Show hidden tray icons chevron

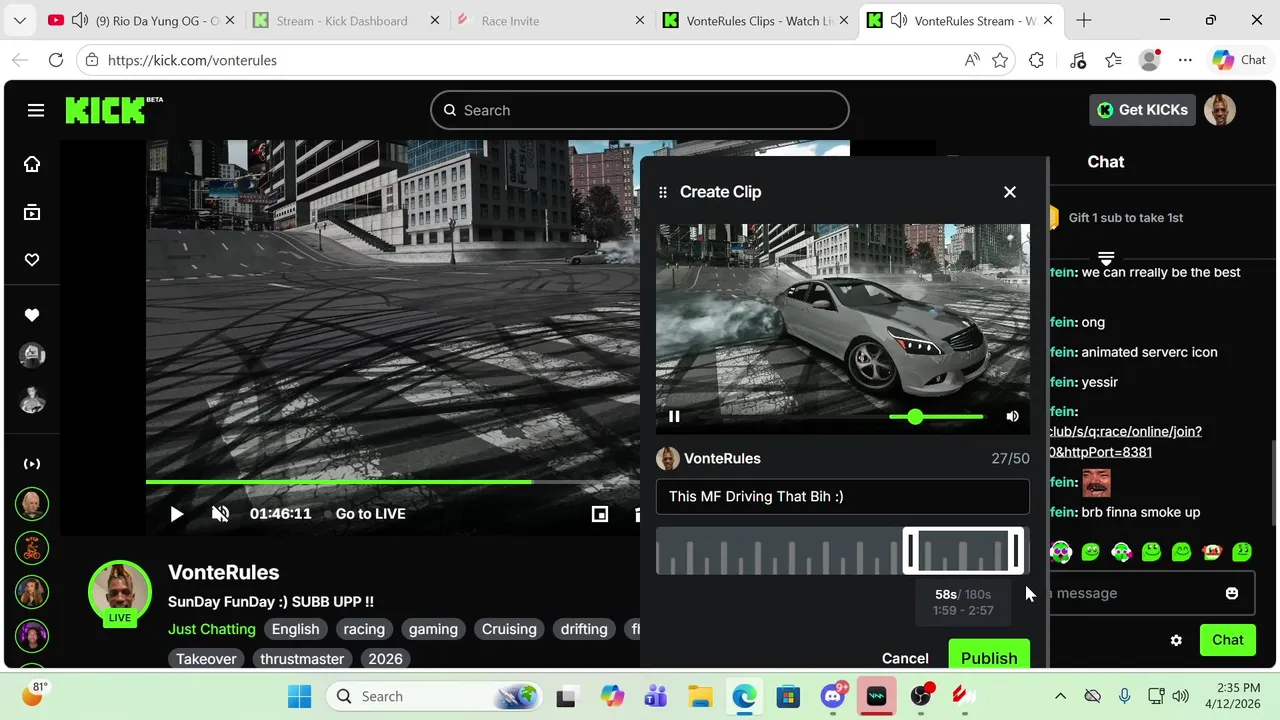1061,696
